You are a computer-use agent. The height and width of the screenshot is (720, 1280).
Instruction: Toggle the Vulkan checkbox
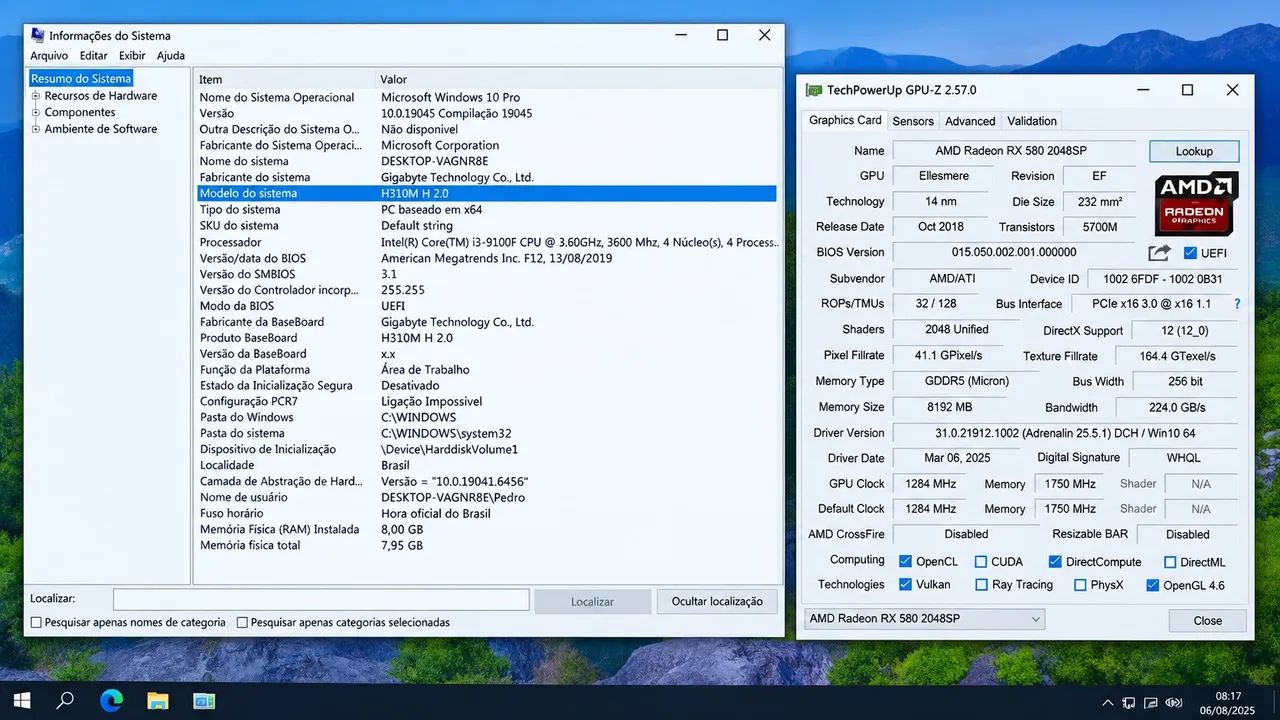coord(905,585)
